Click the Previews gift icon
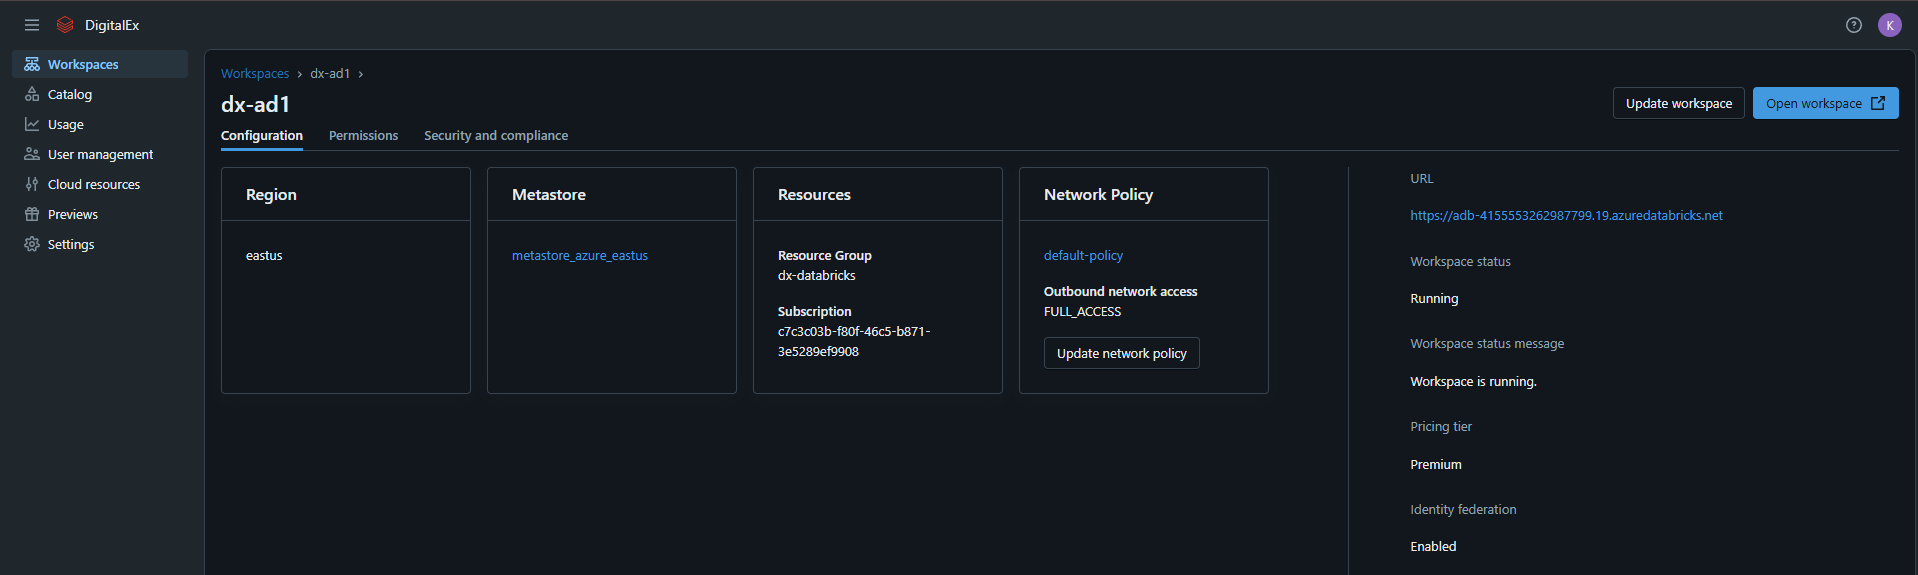 (32, 214)
